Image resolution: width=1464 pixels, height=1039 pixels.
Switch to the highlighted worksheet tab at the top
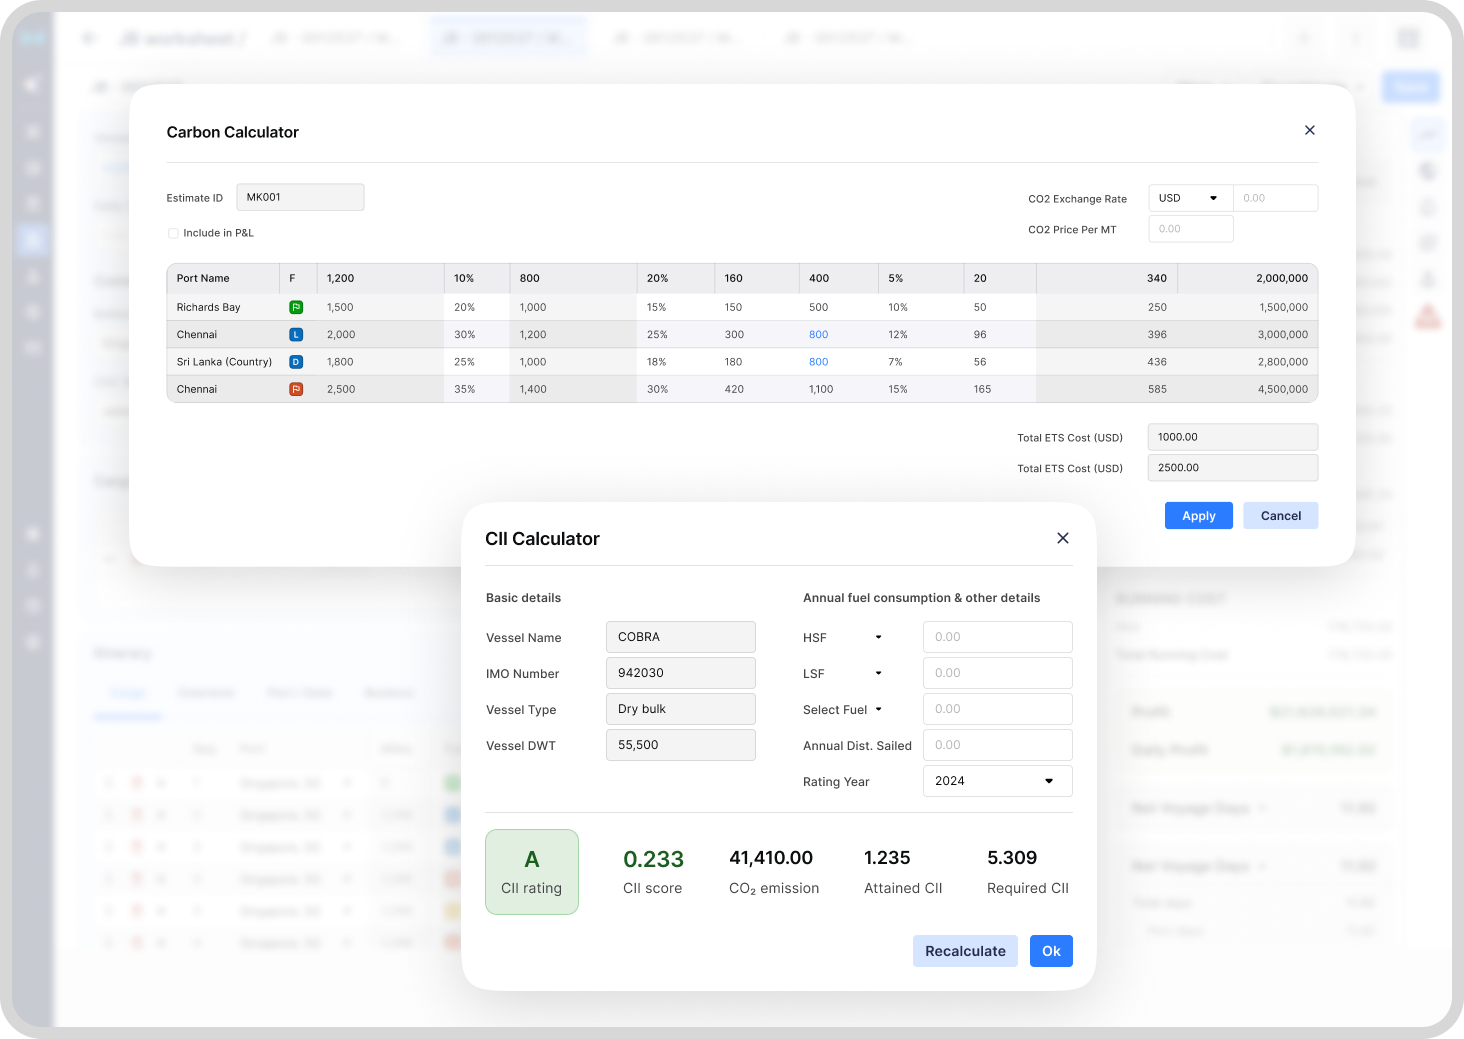pos(509,37)
